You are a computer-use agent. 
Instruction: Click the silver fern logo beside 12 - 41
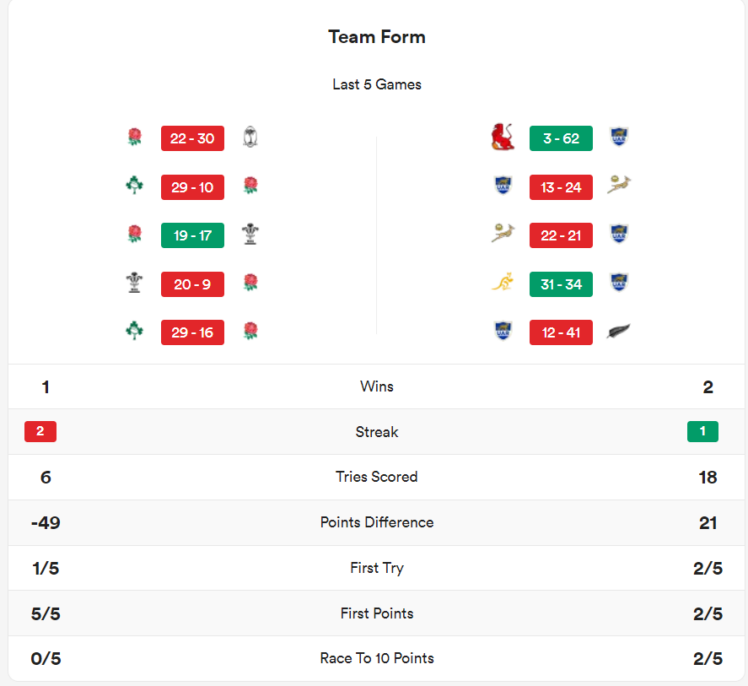tap(619, 332)
